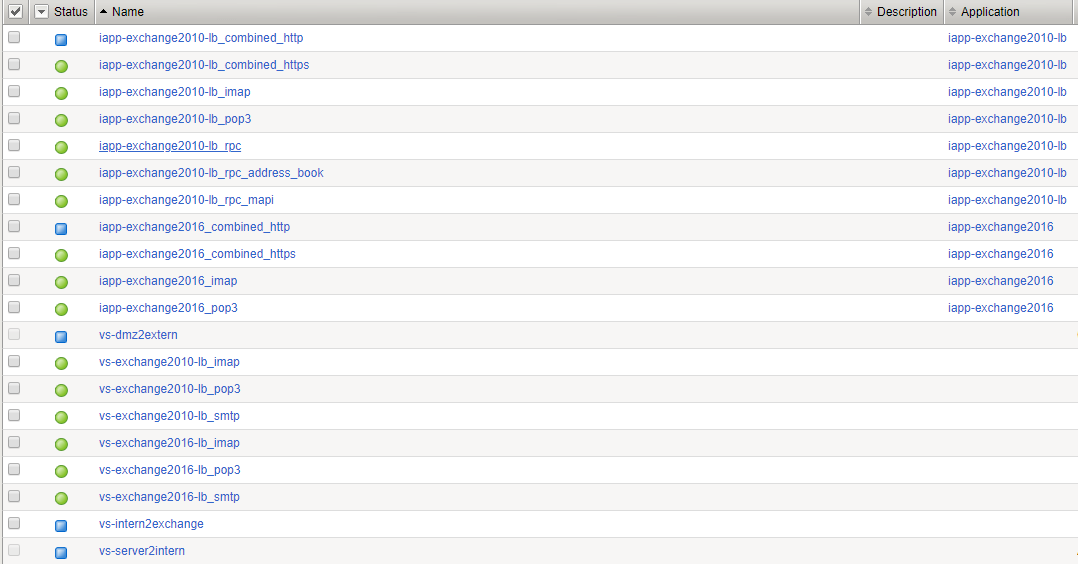Click status icon for iapp-exchange2010-lb_combined_http

(x=61, y=40)
